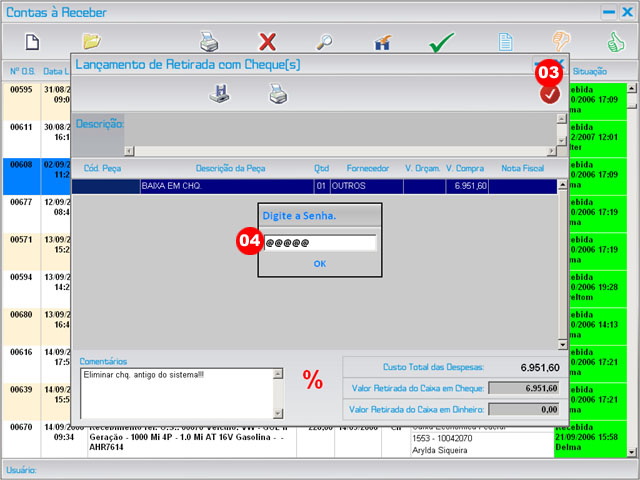Click the save disk icon in dialog
This screenshot has width=640, height=480.
point(220,93)
